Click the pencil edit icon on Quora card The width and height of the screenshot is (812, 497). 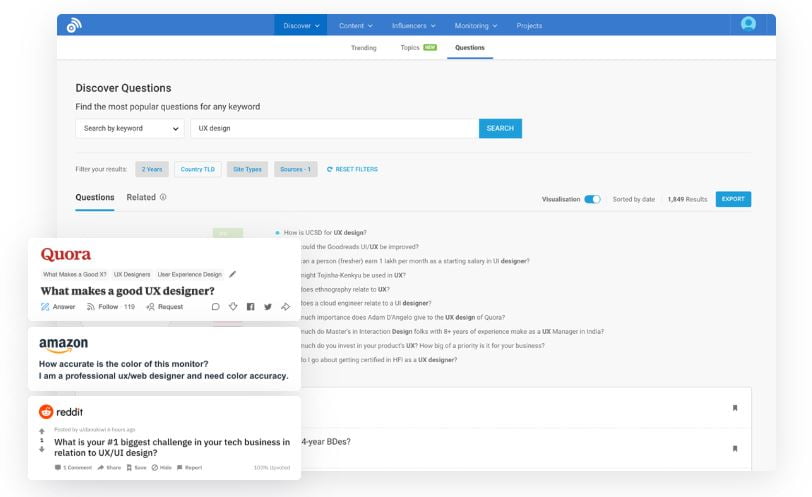tap(233, 274)
